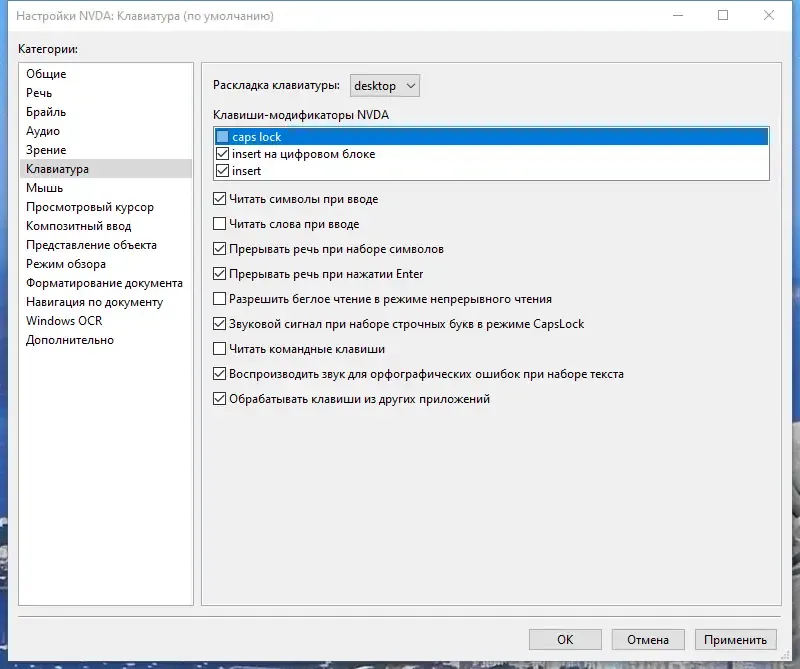Disable Читать символы при вводе
800x669 pixels.
pos(219,199)
